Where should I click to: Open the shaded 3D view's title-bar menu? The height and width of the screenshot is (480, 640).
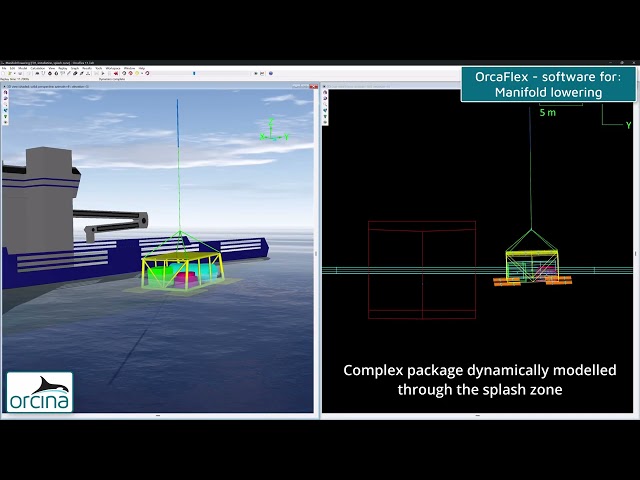[x=4, y=87]
